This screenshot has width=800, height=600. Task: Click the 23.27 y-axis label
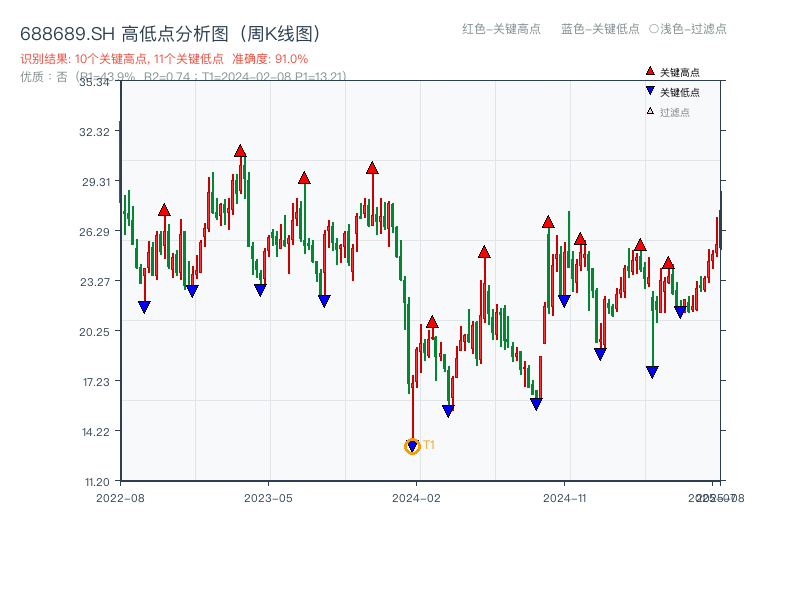95,282
